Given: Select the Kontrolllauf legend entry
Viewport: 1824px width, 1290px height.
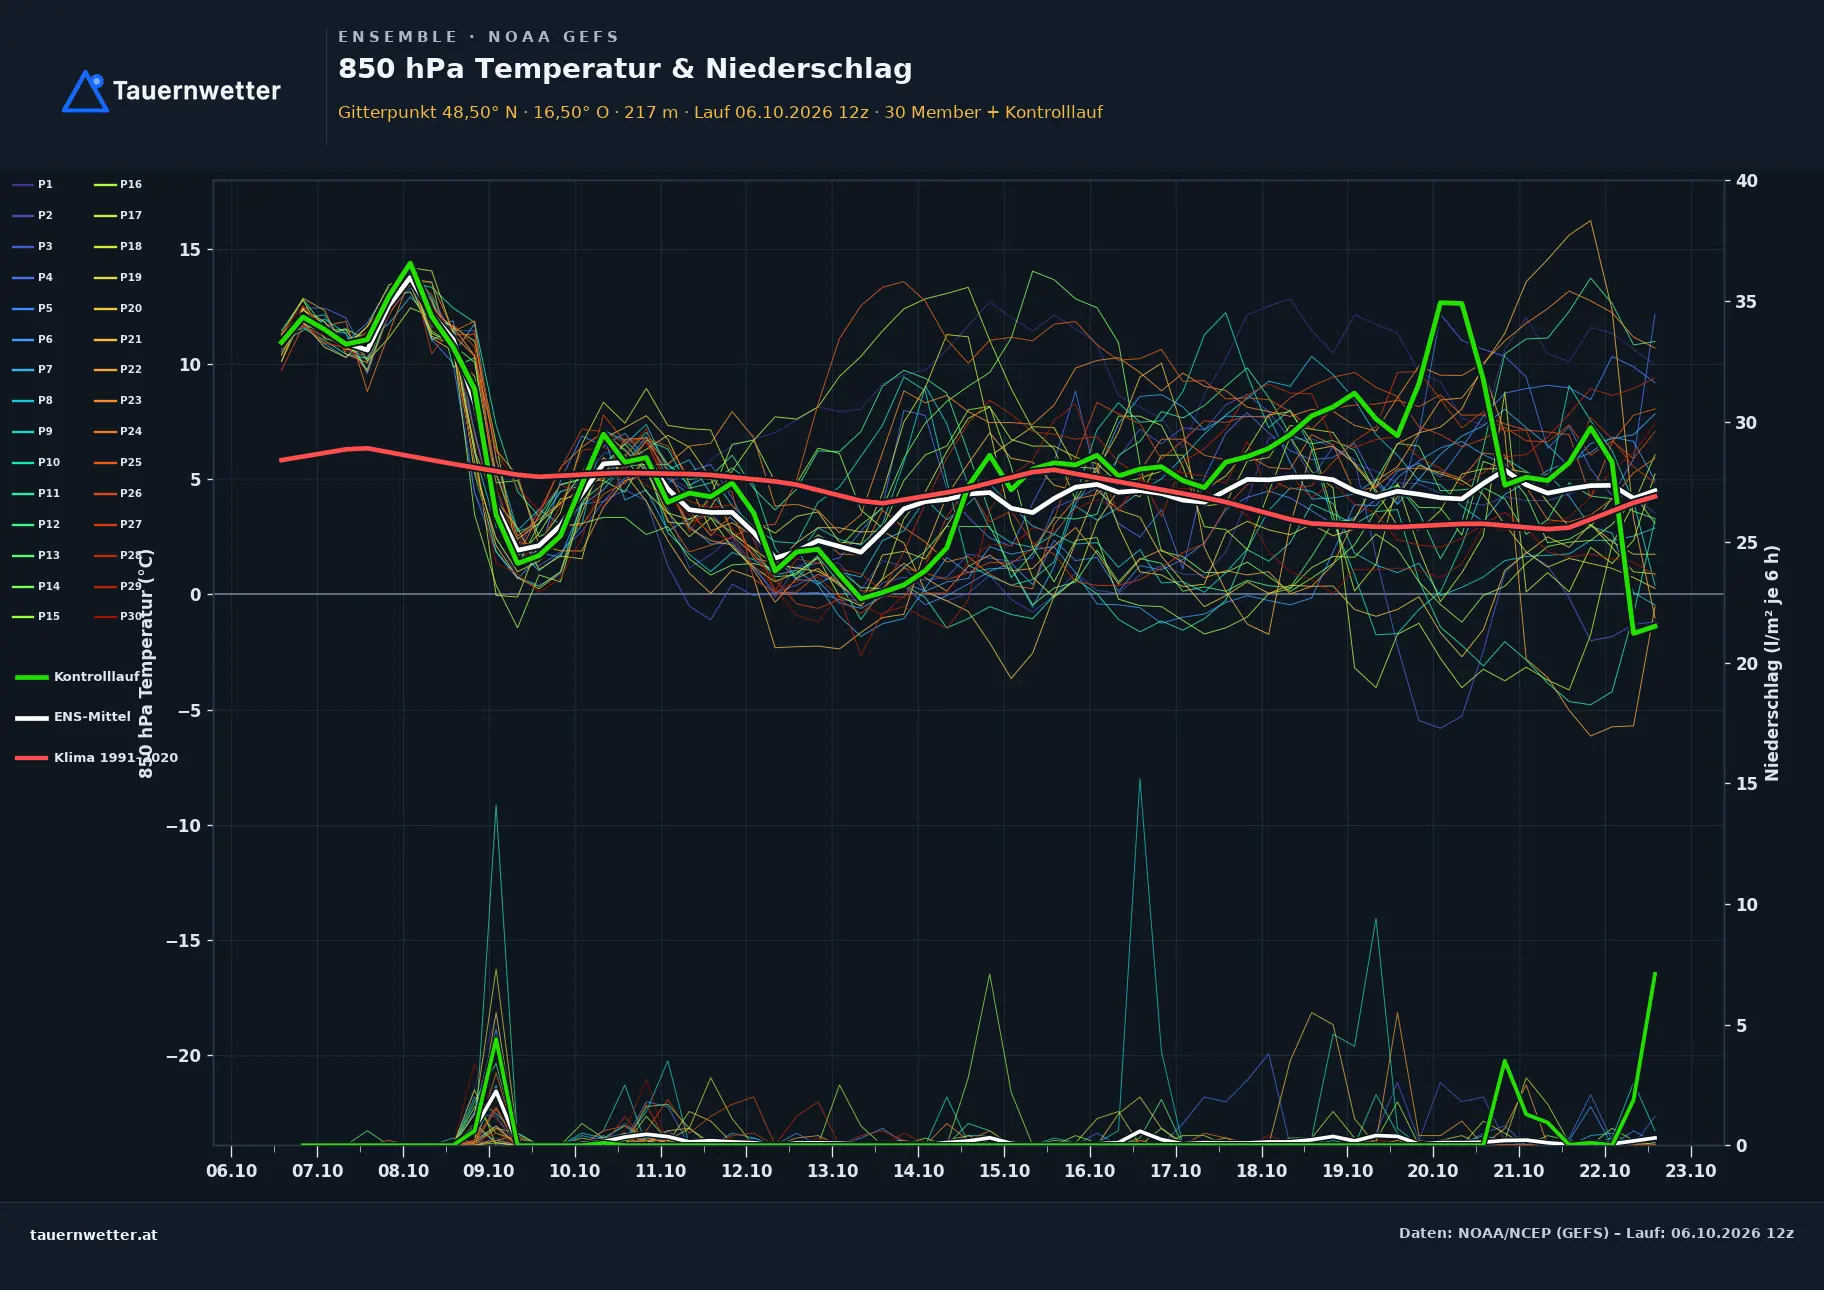Looking at the screenshot, I should click(x=78, y=677).
